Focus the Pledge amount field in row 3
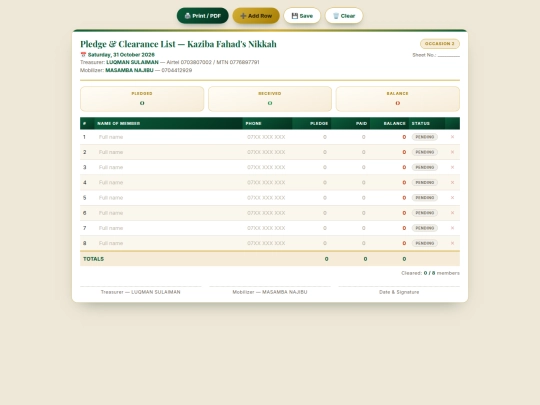The height and width of the screenshot is (405, 540). pyautogui.click(x=312, y=167)
